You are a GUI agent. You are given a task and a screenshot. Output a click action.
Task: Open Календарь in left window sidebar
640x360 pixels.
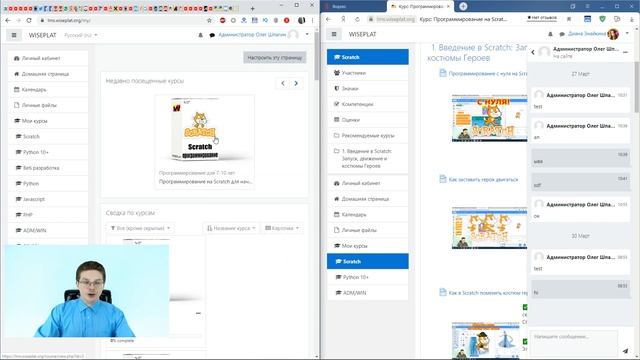48,89
